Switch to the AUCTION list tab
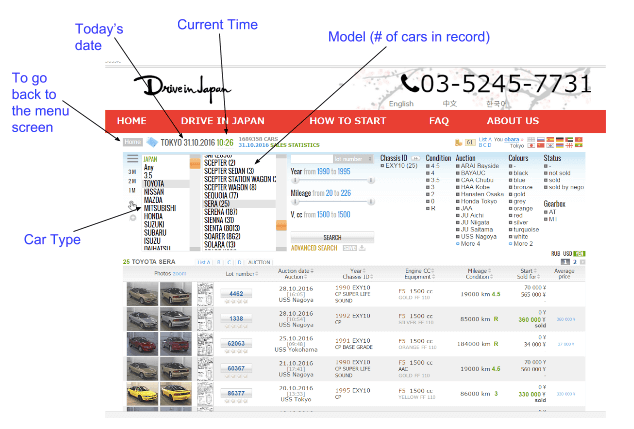 point(259,262)
